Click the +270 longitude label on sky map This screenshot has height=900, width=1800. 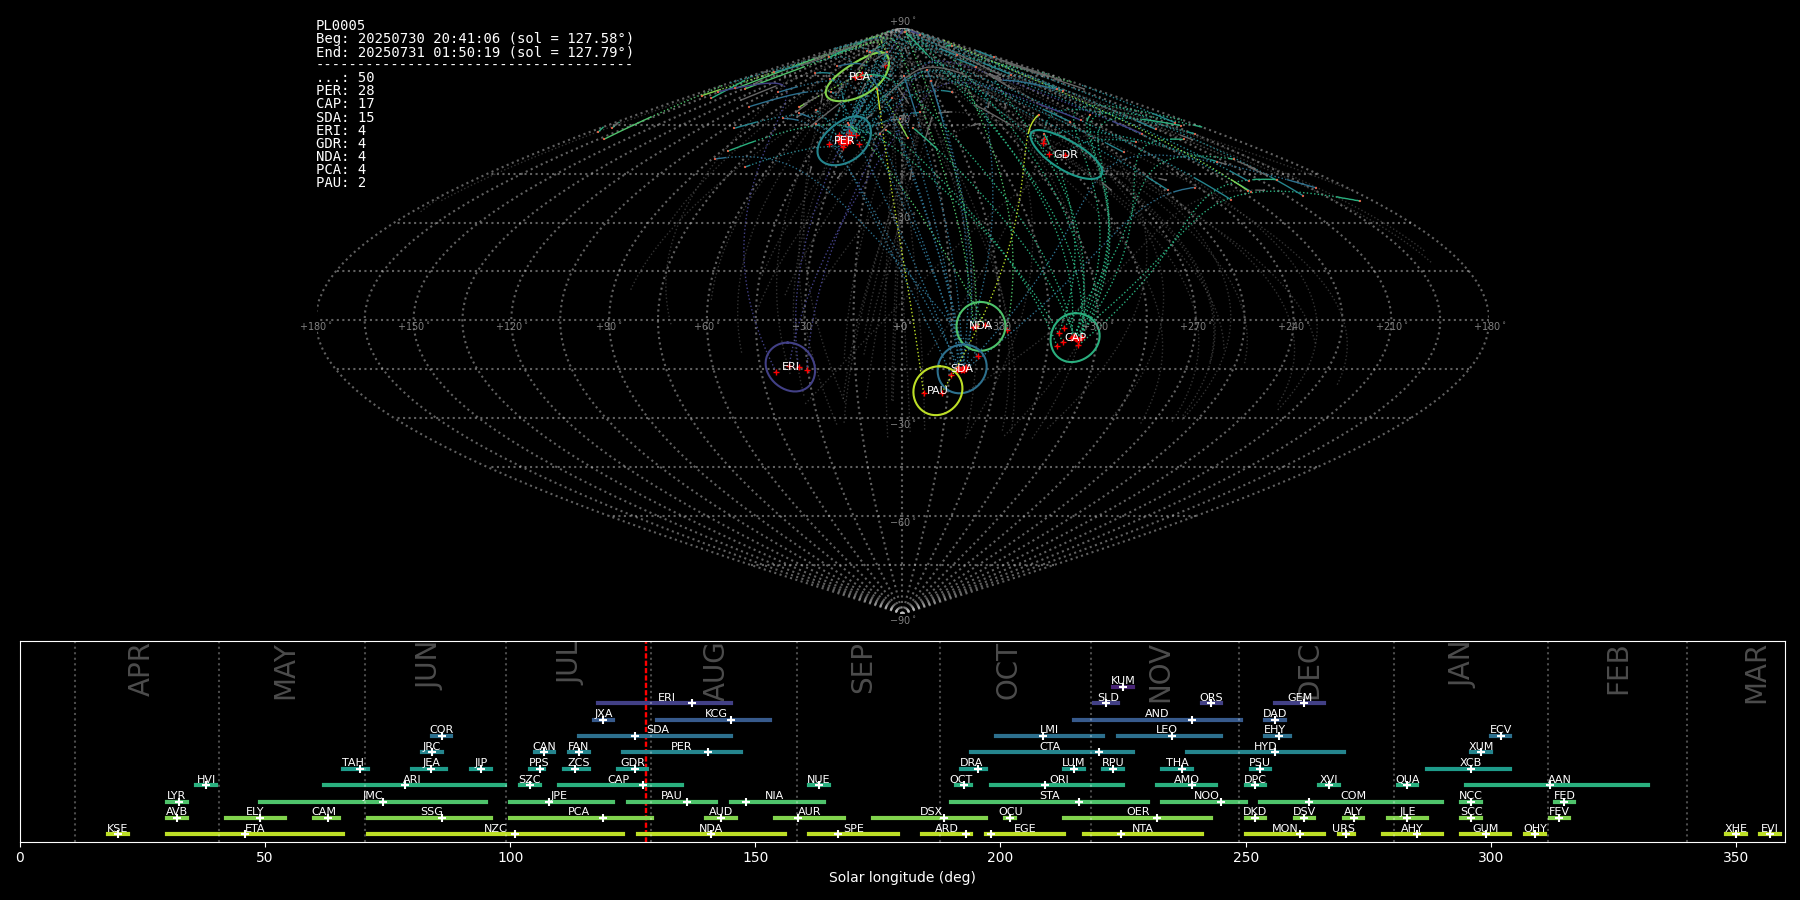coord(1193,327)
